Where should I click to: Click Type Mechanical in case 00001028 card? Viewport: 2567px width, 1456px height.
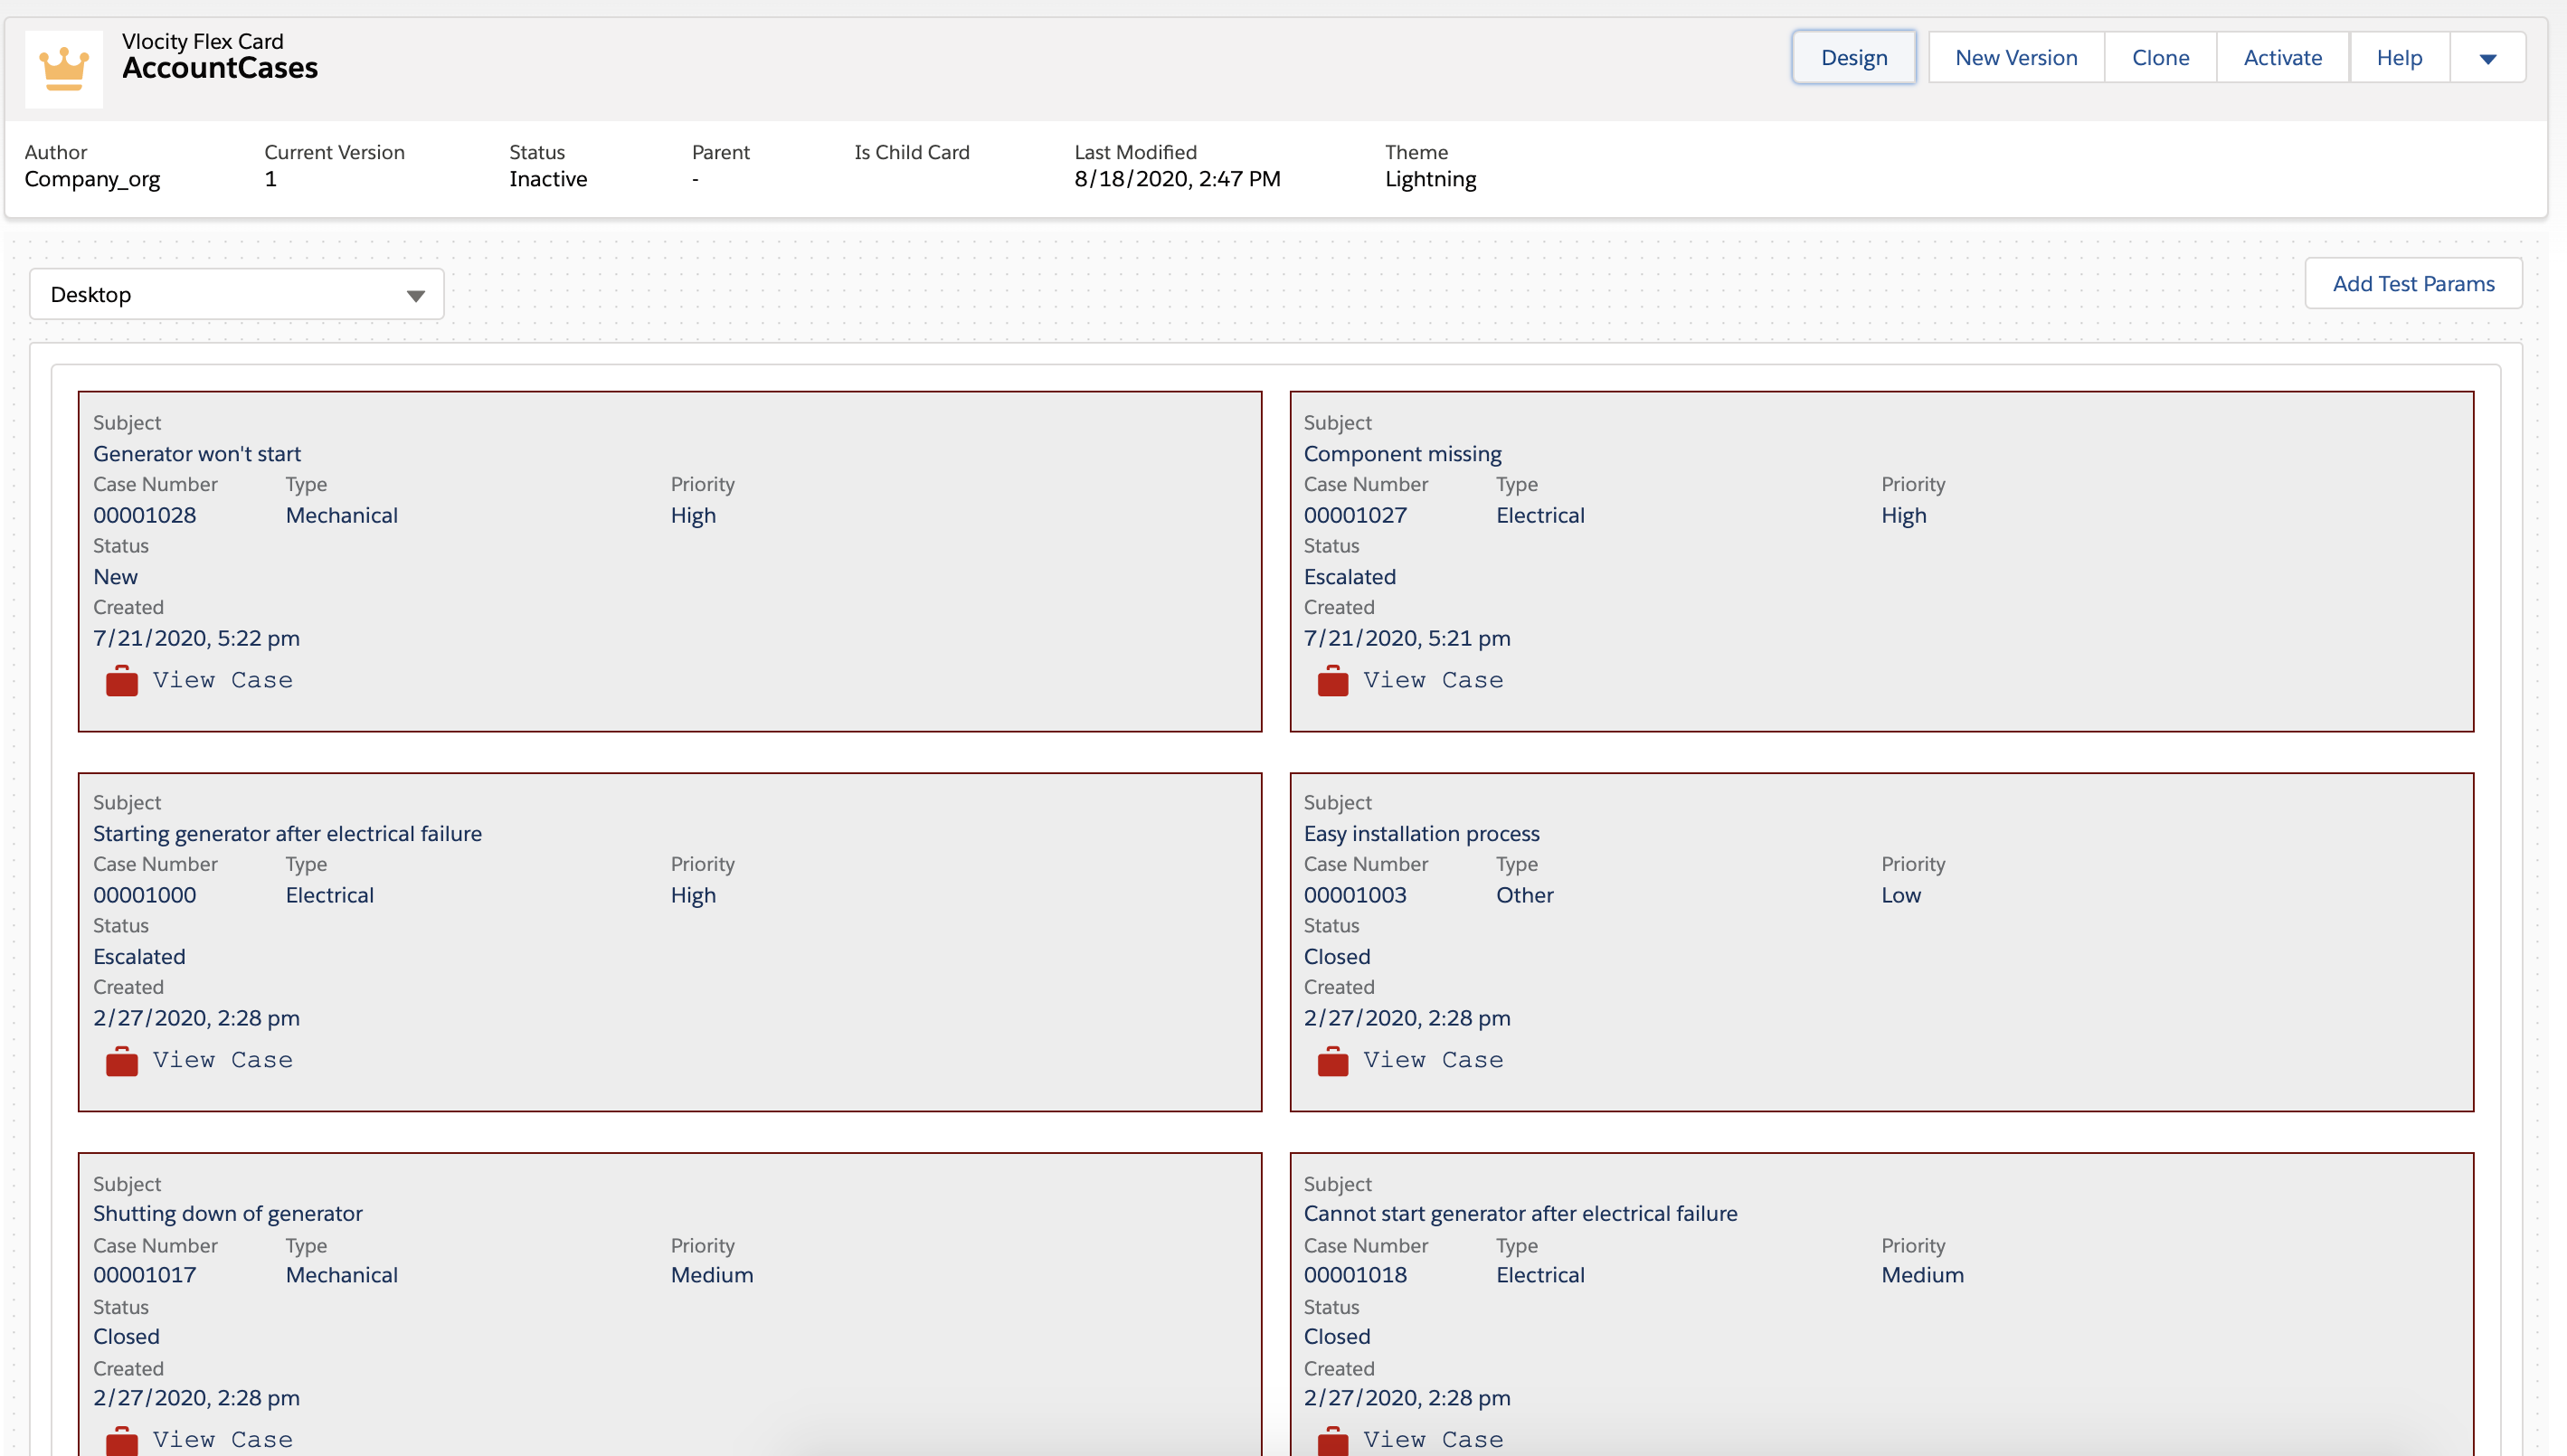342,516
